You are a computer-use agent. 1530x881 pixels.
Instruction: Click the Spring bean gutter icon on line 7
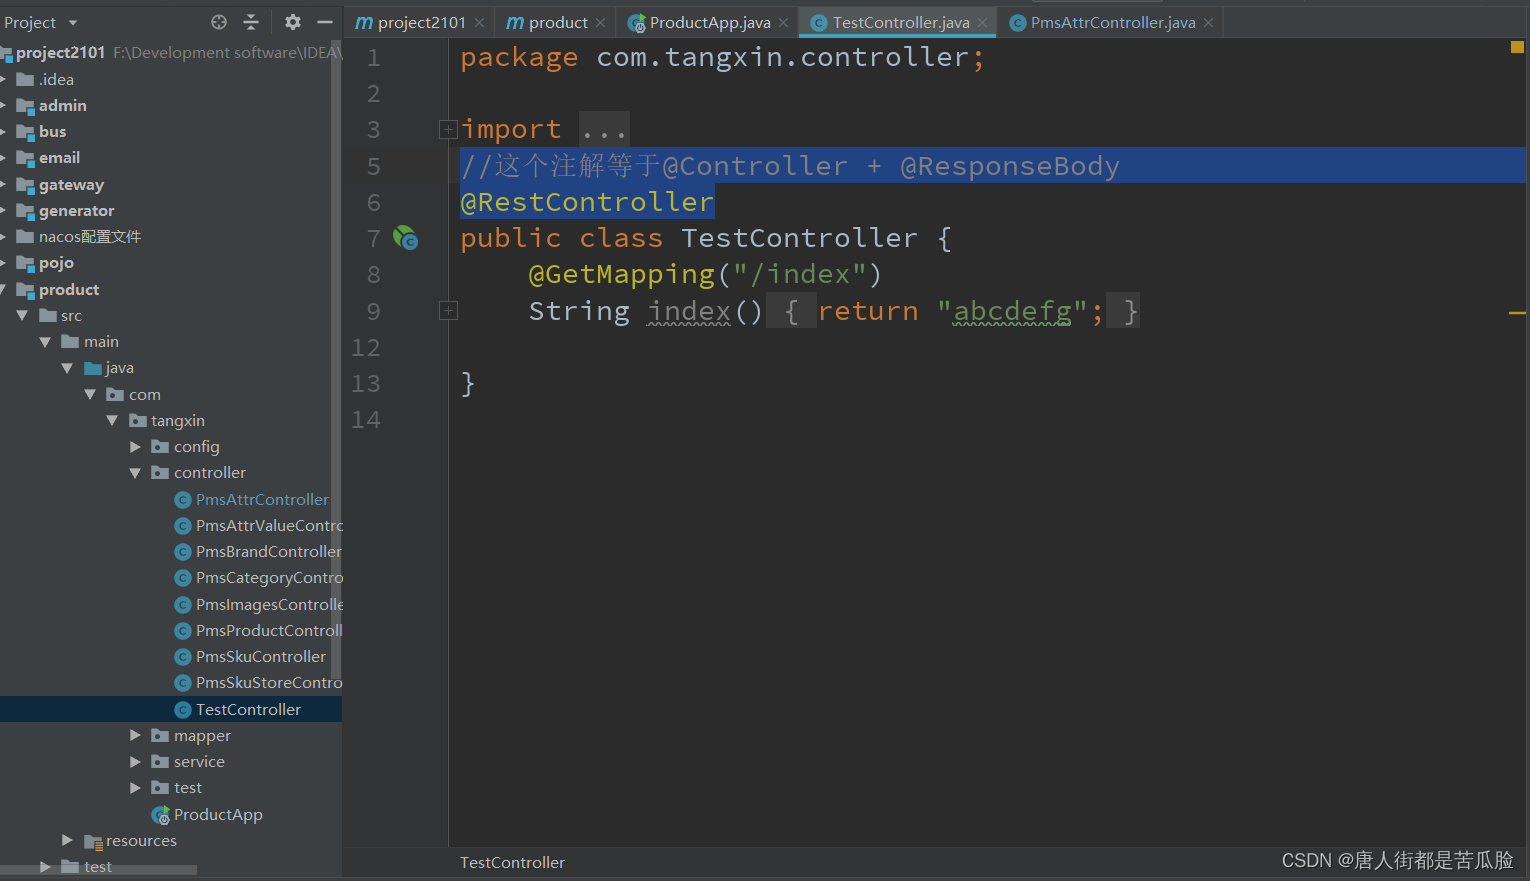point(405,238)
